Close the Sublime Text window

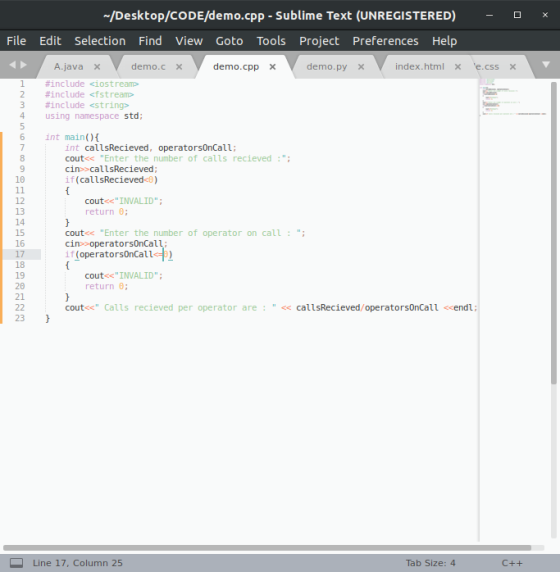(545, 15)
